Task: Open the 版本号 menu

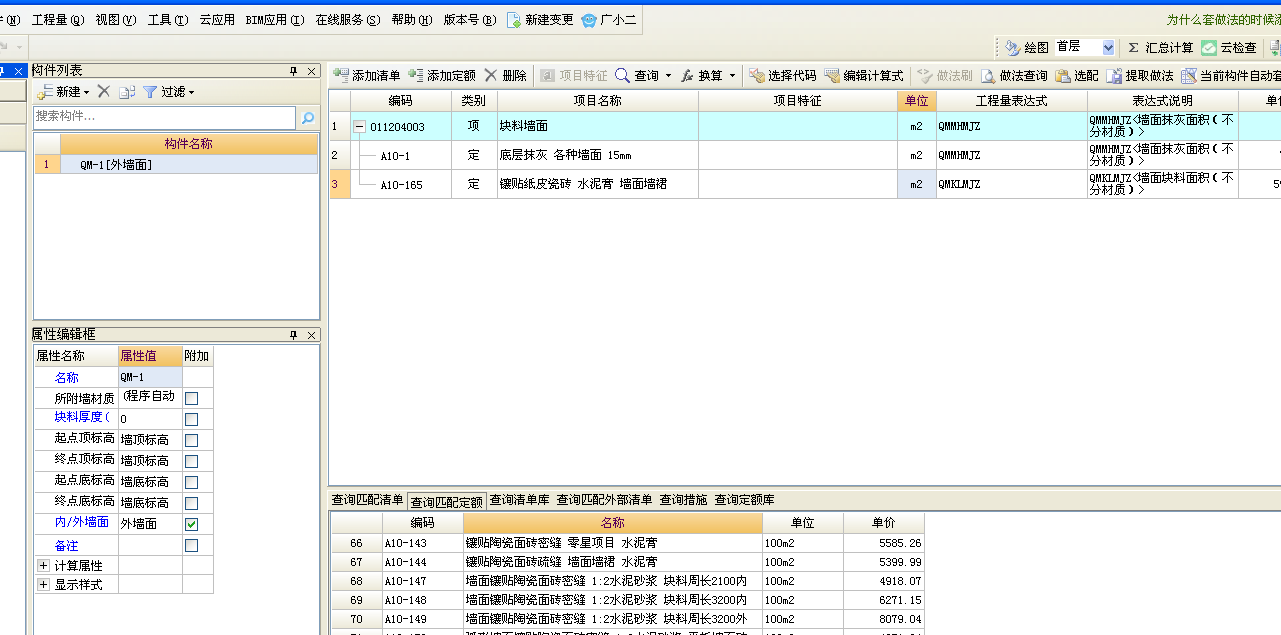Action: (x=470, y=20)
